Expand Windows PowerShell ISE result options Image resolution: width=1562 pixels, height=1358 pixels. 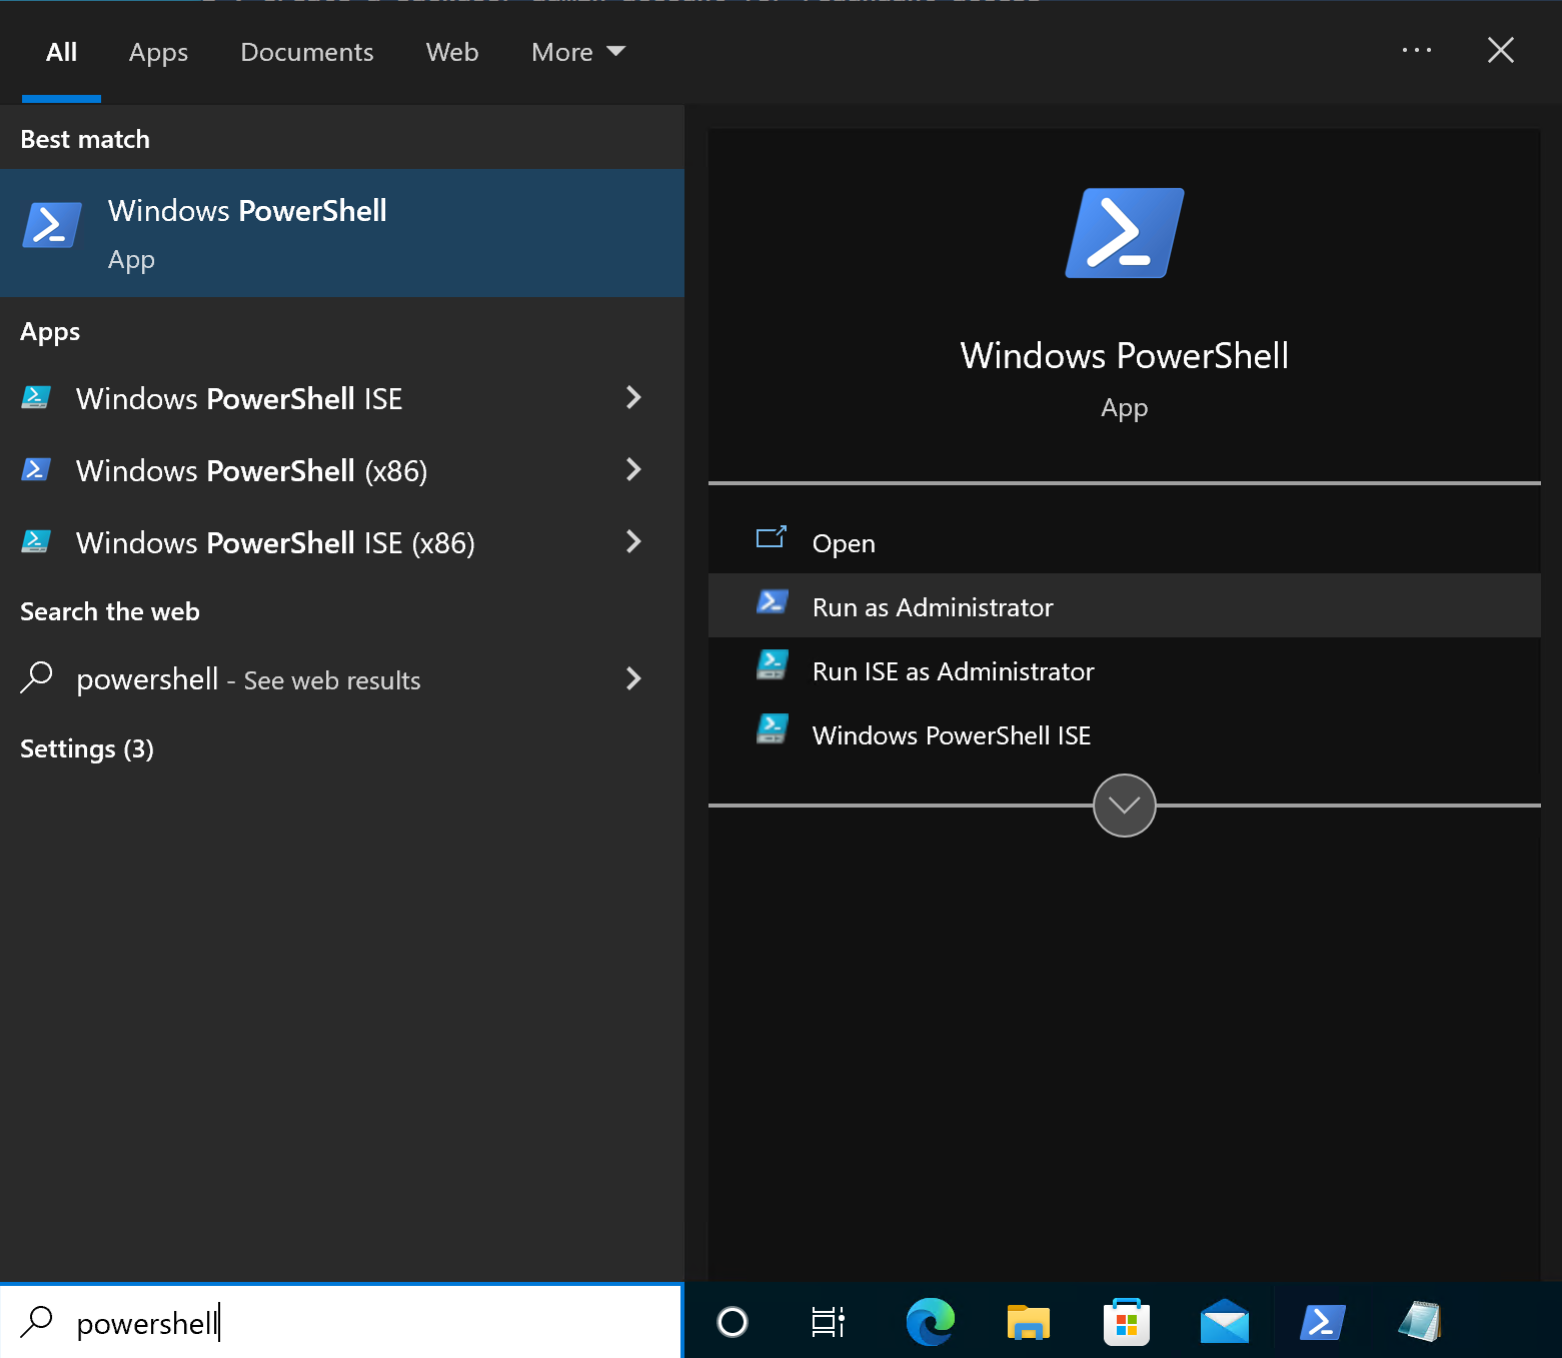point(634,398)
